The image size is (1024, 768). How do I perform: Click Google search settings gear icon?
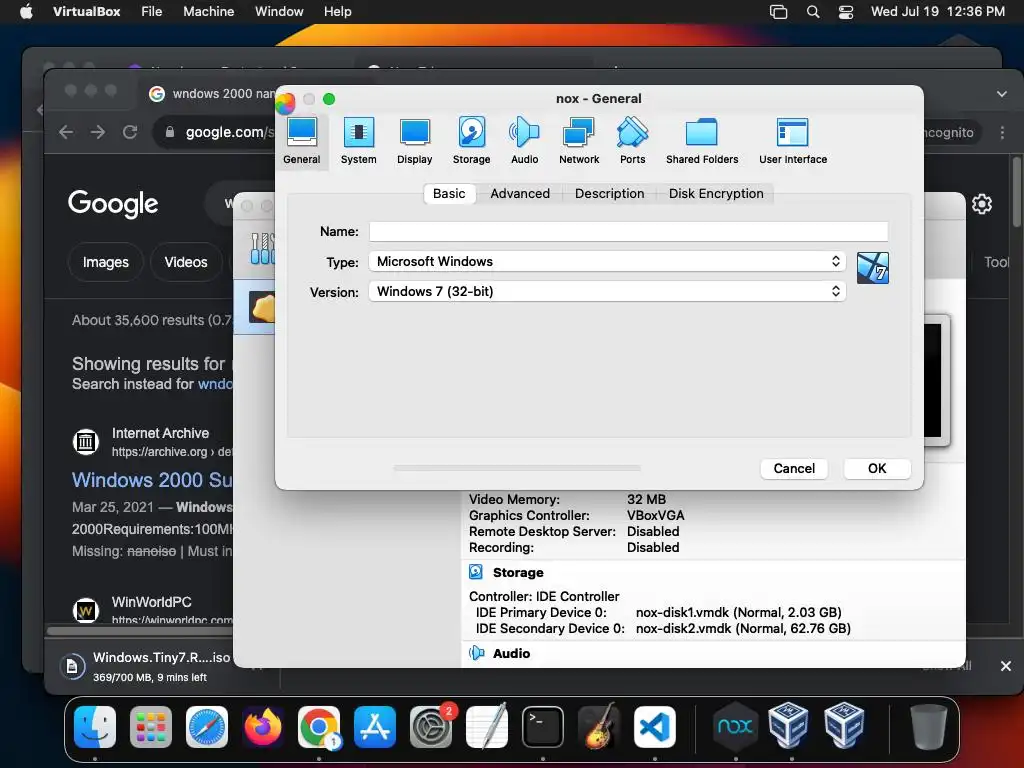point(982,204)
